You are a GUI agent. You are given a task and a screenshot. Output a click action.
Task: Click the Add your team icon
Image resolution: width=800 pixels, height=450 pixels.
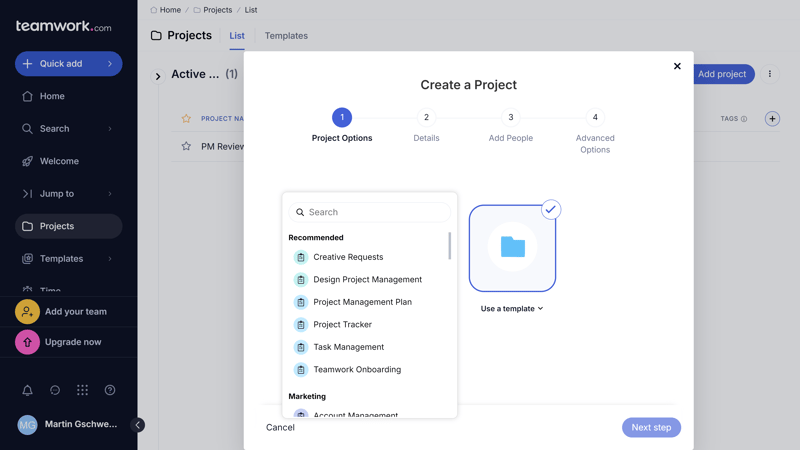pos(28,312)
